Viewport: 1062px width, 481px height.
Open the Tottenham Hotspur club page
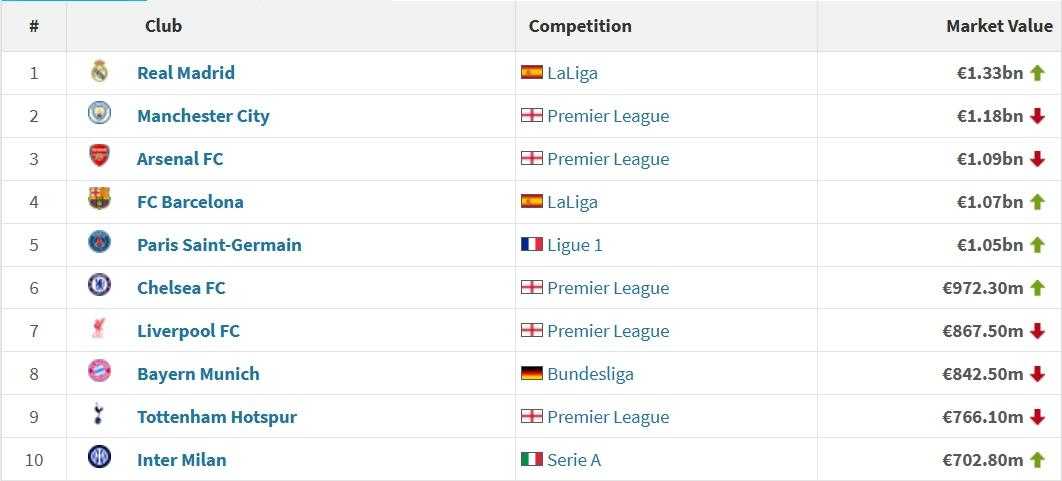[217, 417]
